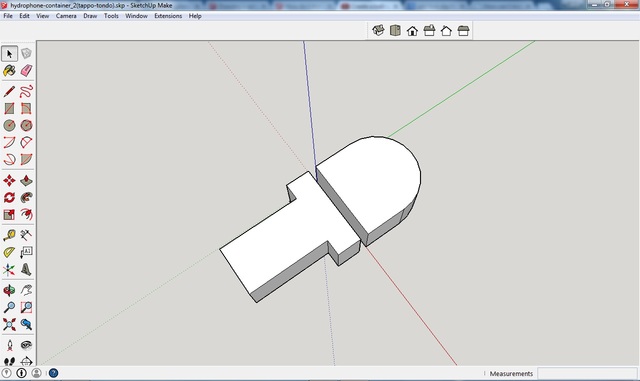This screenshot has width=640, height=381.
Task: Select the Tape Measure tool
Action: [x=9, y=235]
